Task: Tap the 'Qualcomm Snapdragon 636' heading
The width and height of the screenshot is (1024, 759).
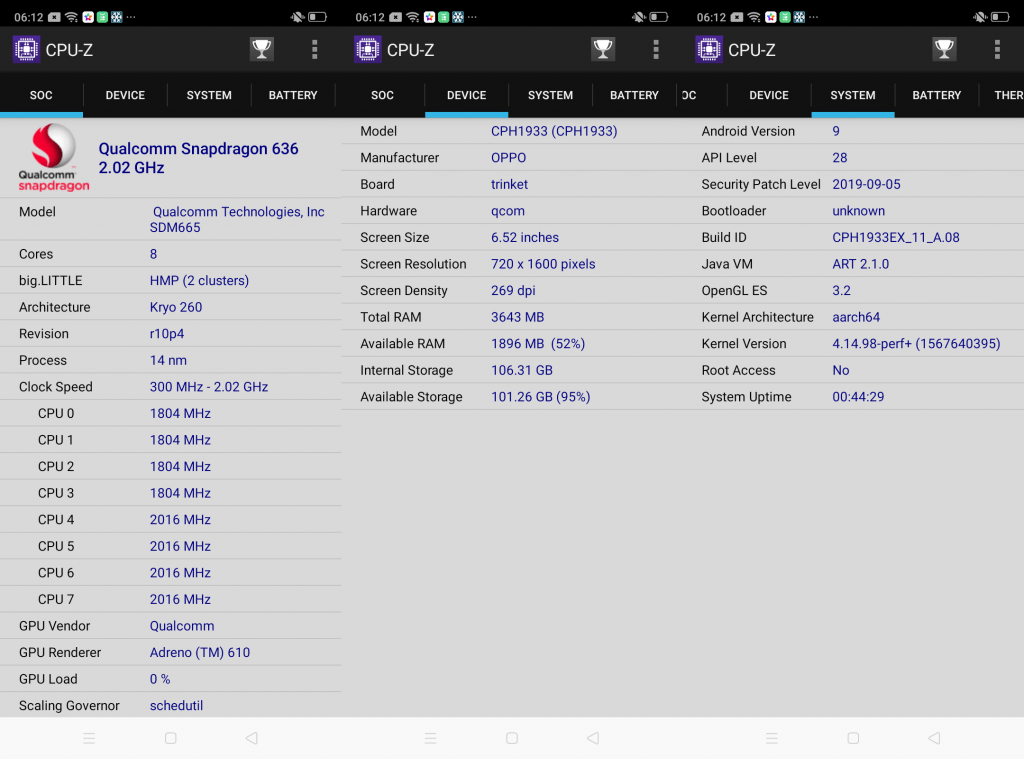Action: click(198, 149)
